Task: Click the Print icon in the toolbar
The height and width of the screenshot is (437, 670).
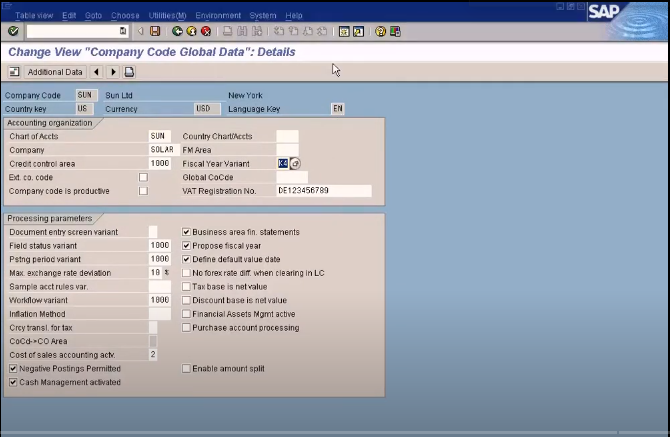Action: [x=228, y=31]
